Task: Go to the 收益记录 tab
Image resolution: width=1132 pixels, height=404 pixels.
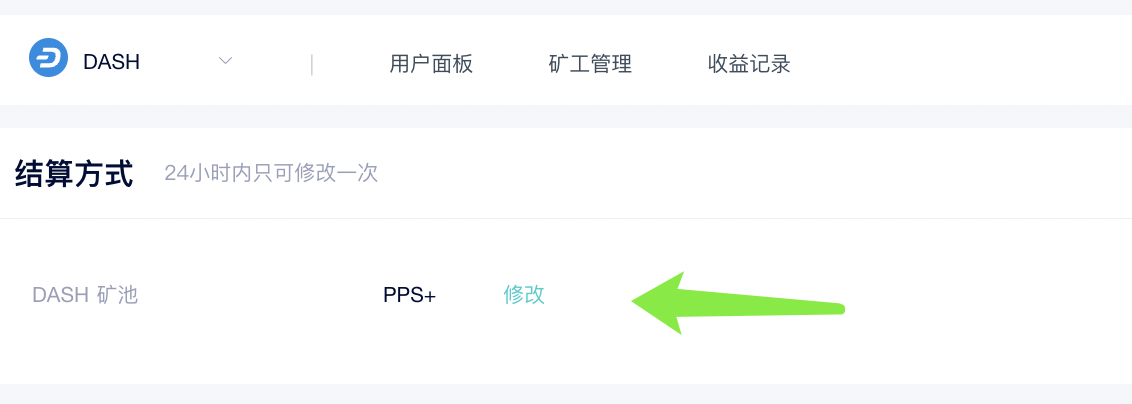Action: tap(749, 64)
